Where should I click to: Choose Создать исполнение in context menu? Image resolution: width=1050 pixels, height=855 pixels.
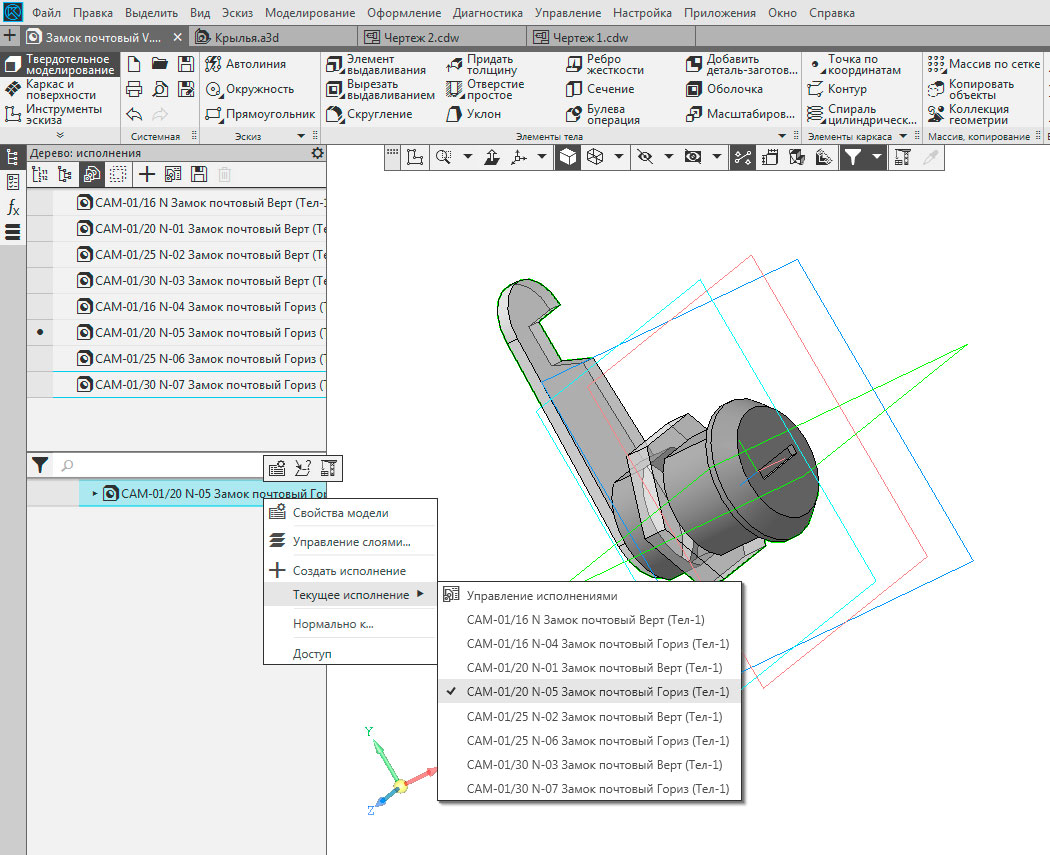tap(350, 570)
